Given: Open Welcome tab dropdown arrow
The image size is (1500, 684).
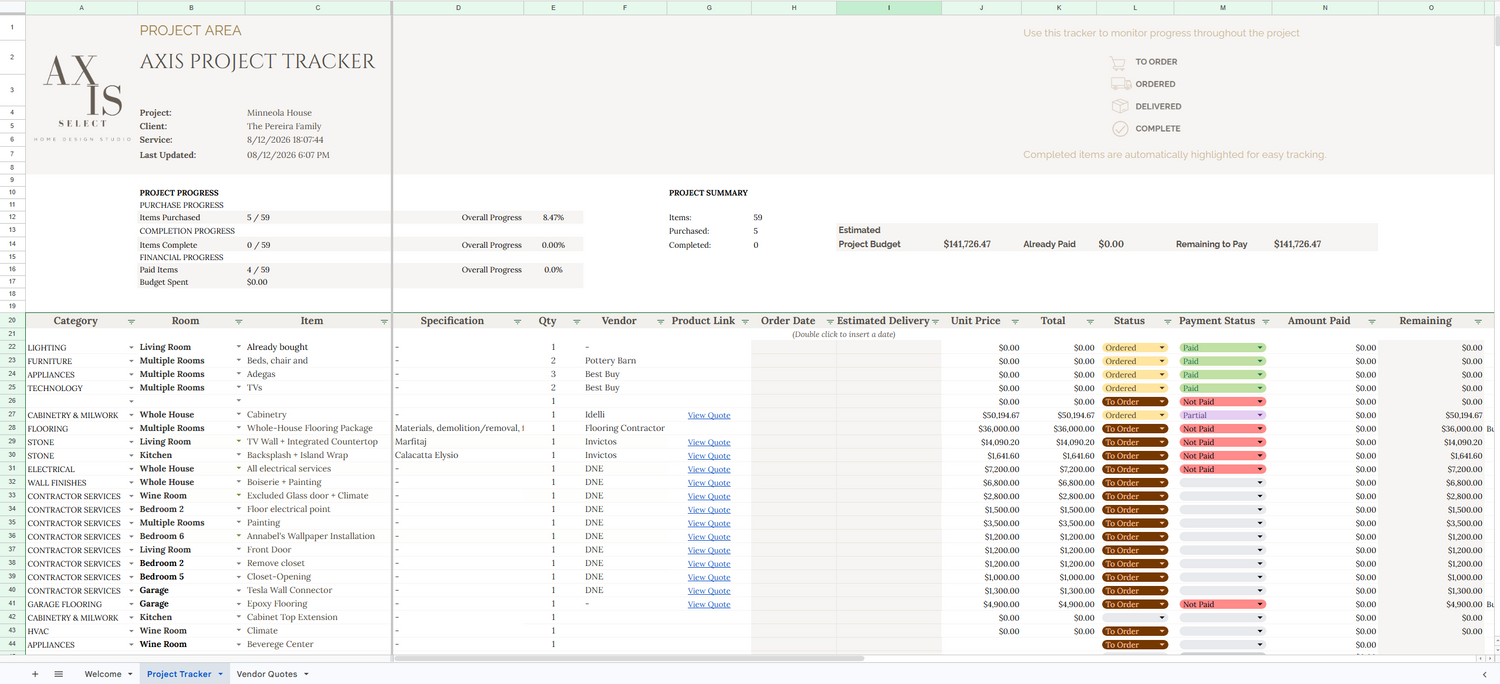Looking at the screenshot, I should tap(130, 675).
